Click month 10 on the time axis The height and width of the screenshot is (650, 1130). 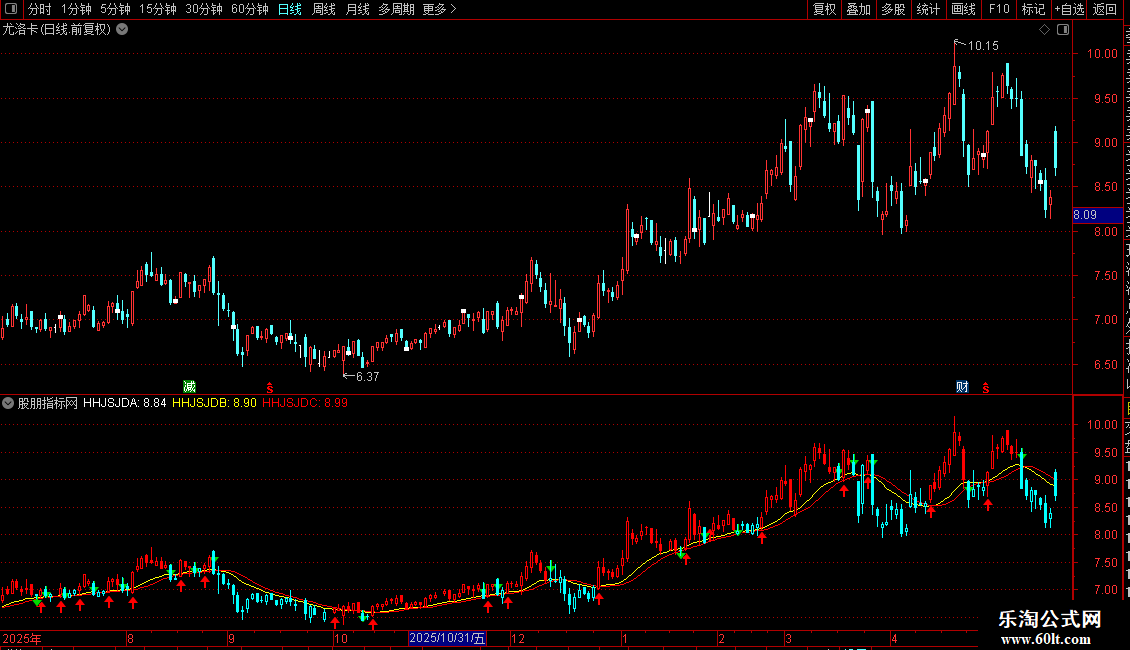pos(341,638)
